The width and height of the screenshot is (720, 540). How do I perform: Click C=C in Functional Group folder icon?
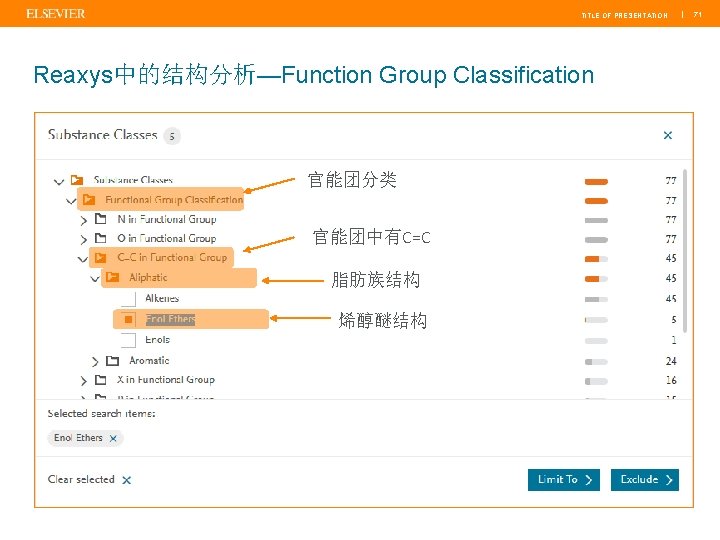pos(101,257)
